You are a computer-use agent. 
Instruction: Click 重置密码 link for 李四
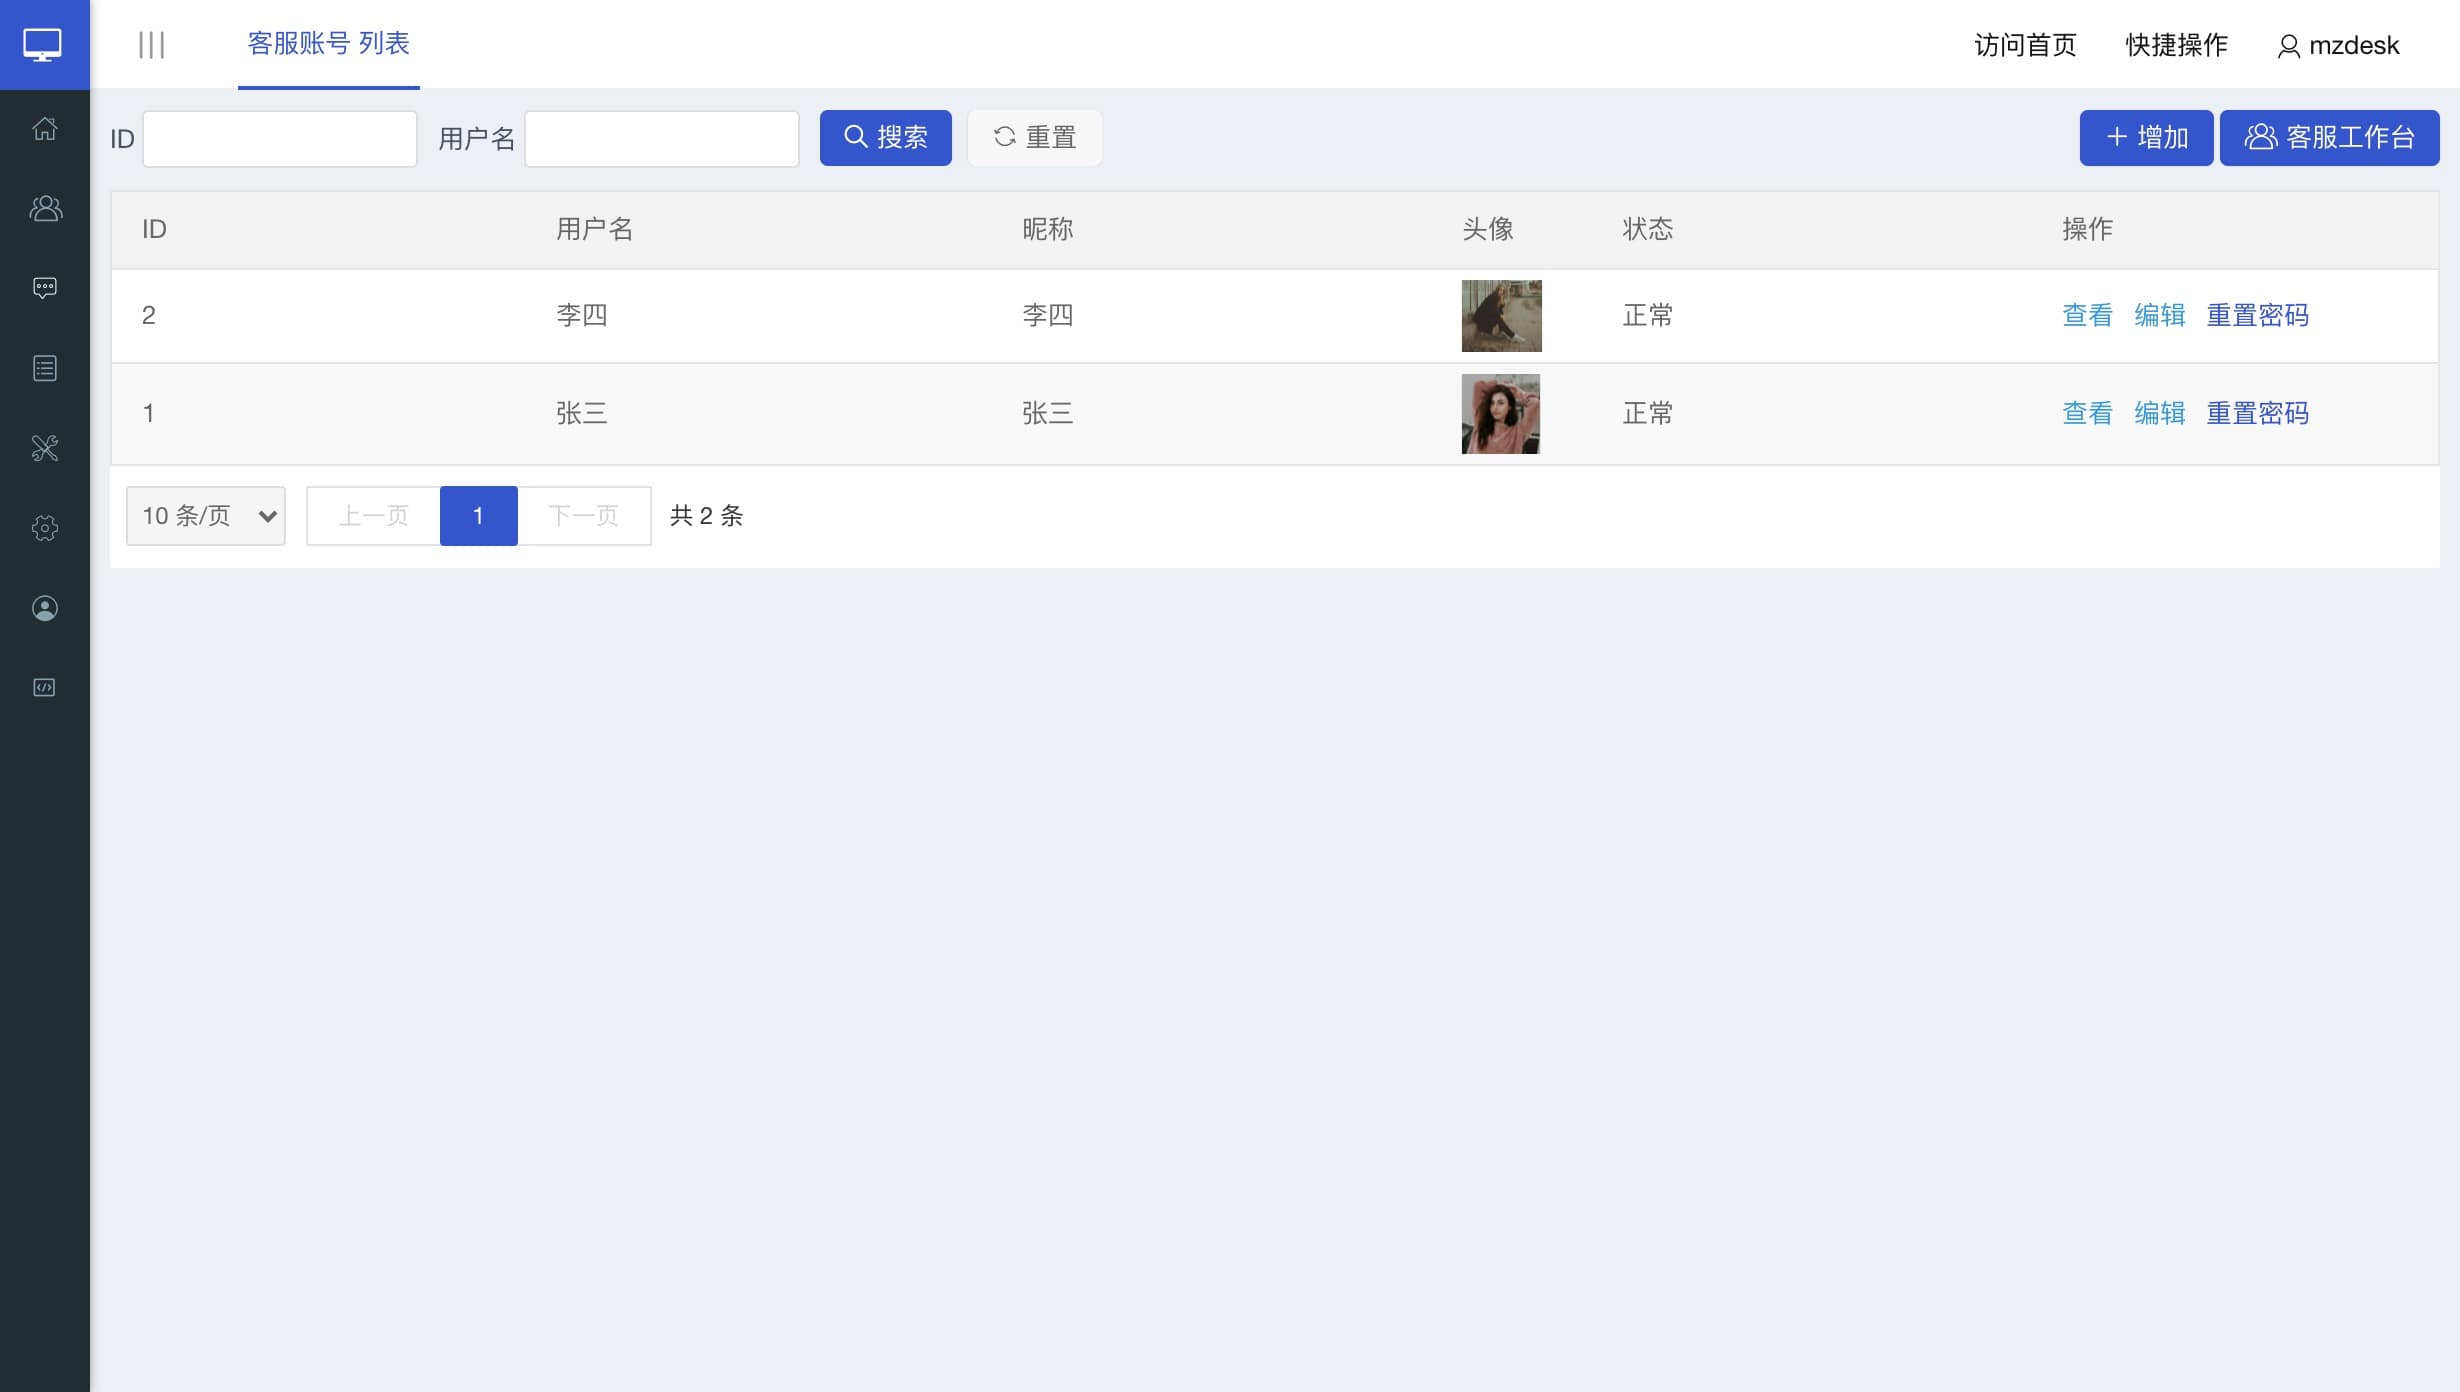tap(2257, 316)
